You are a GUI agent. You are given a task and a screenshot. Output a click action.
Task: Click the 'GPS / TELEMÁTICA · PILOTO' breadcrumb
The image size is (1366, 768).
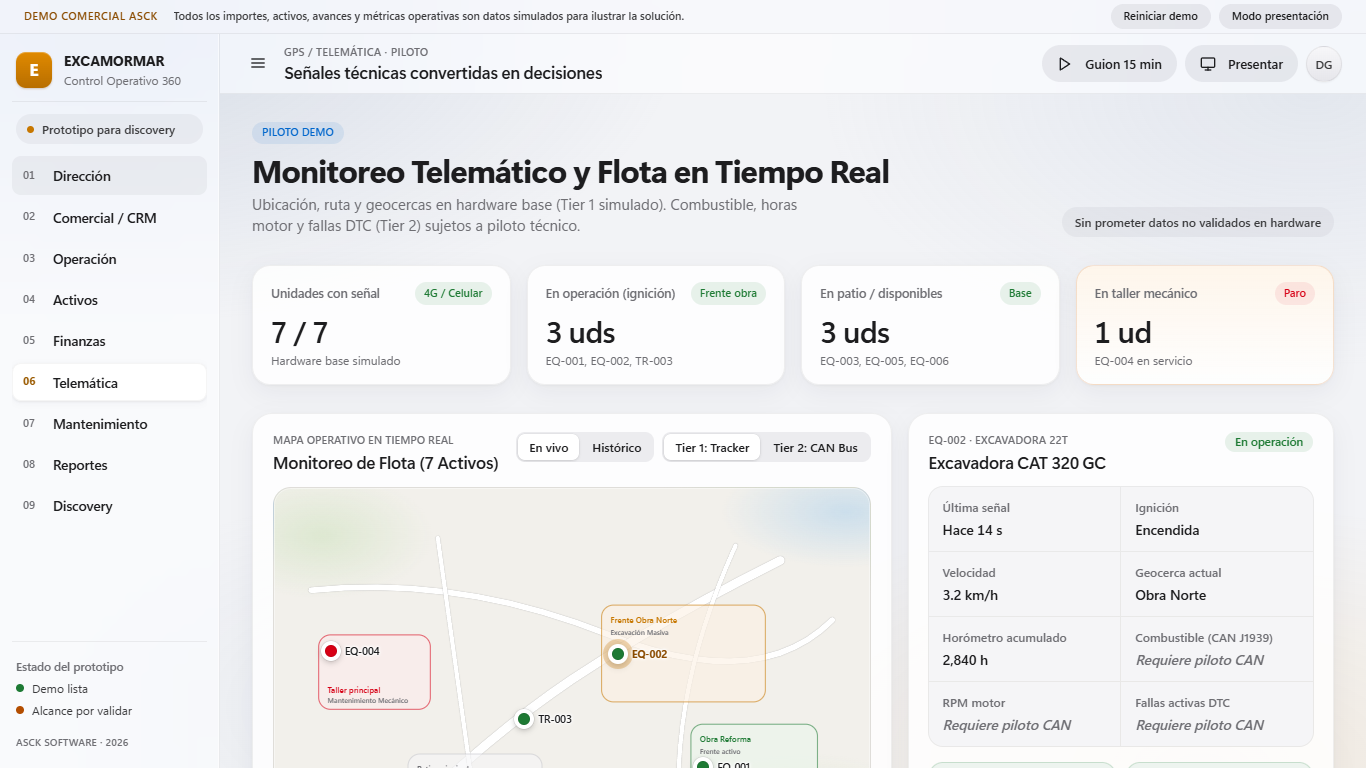pos(356,52)
